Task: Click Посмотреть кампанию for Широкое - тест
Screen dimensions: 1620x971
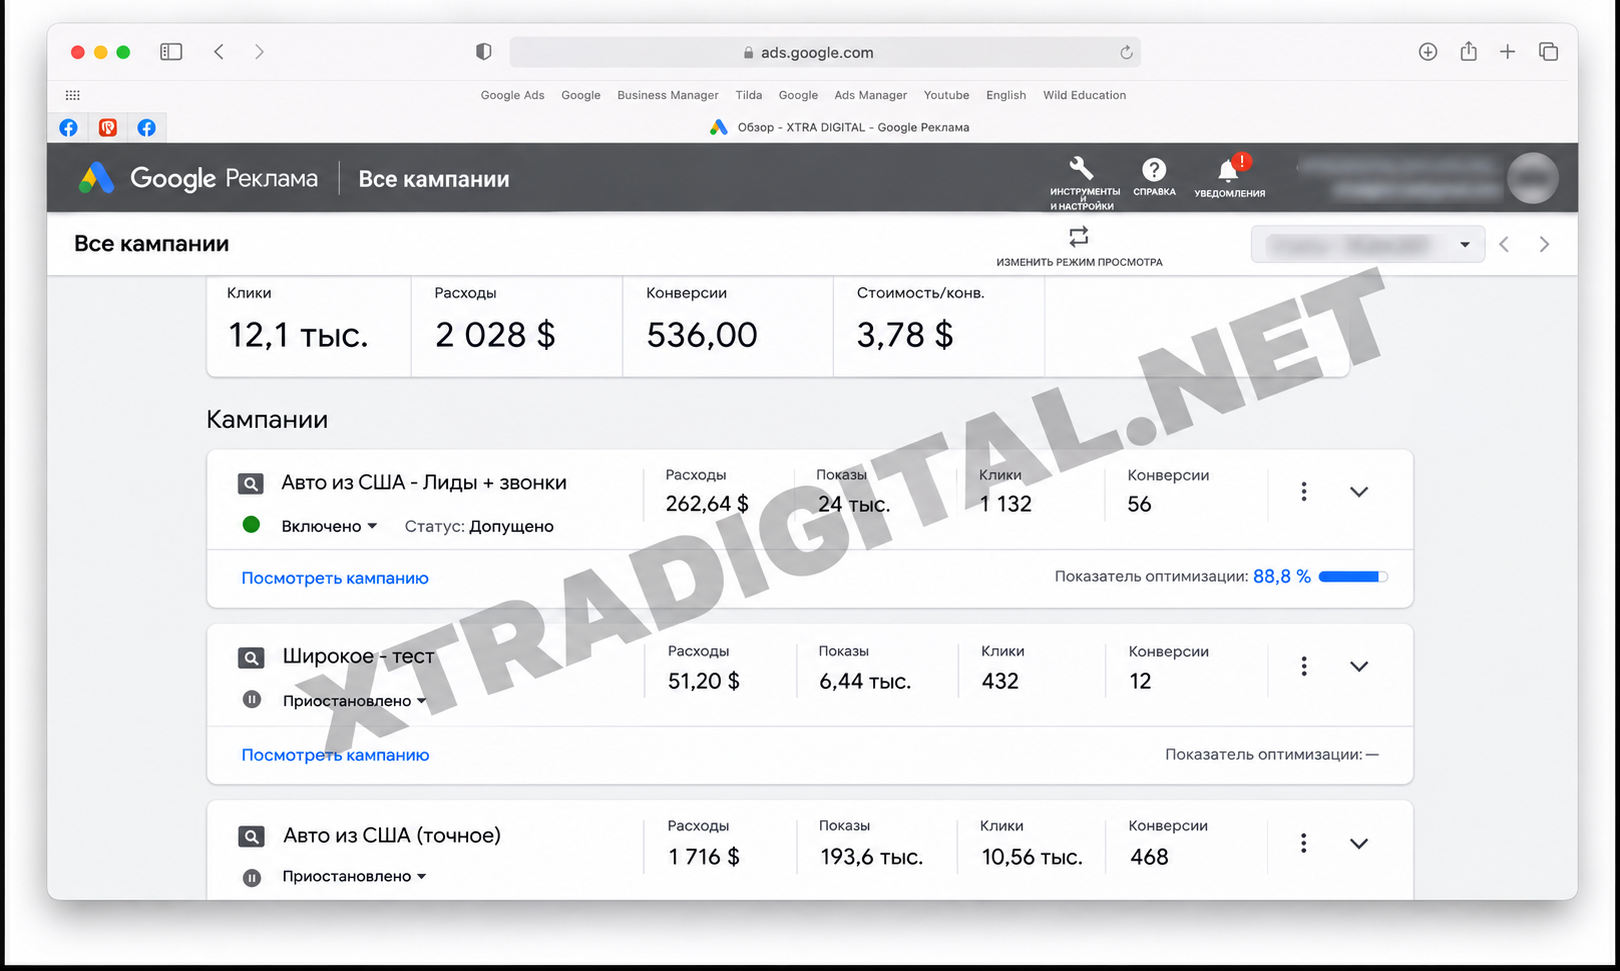Action: [x=335, y=755]
